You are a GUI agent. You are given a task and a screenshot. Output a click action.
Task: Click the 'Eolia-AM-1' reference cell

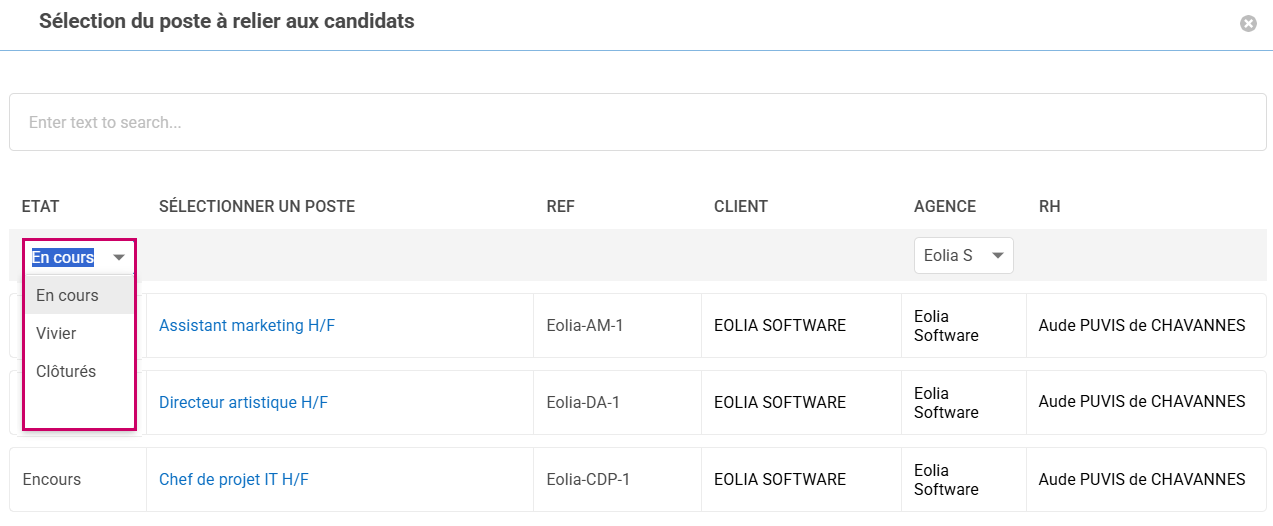584,325
